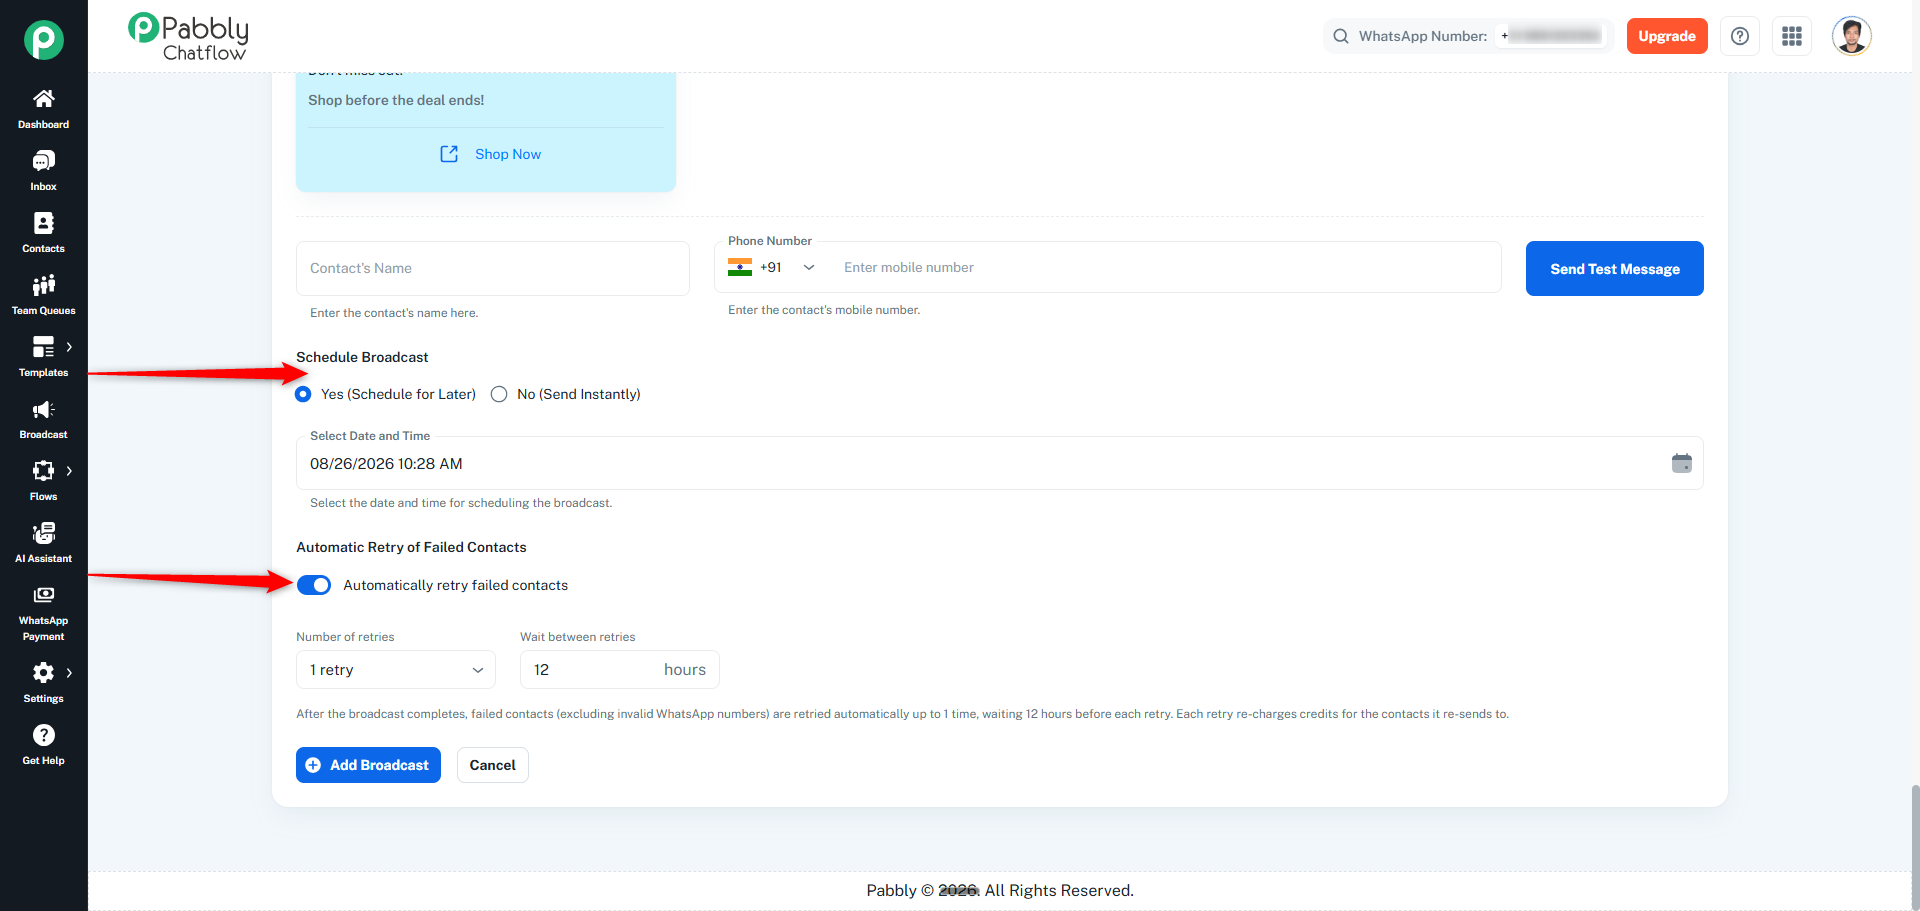Open the Contacts sidebar icon
Viewport: 1920px width, 911px height.
tap(43, 223)
